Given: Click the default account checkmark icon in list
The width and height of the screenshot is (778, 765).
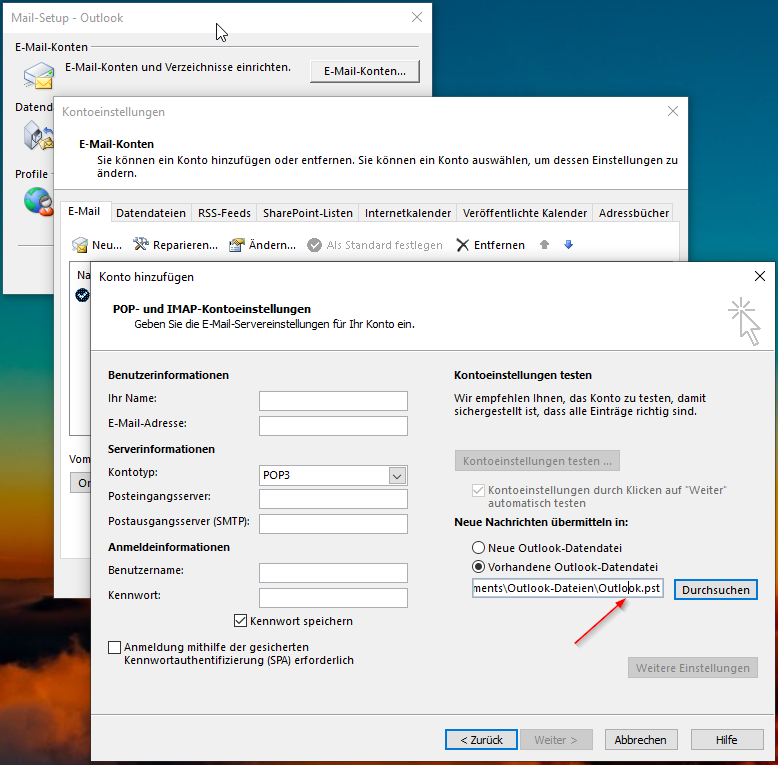Looking at the screenshot, I should point(82,295).
